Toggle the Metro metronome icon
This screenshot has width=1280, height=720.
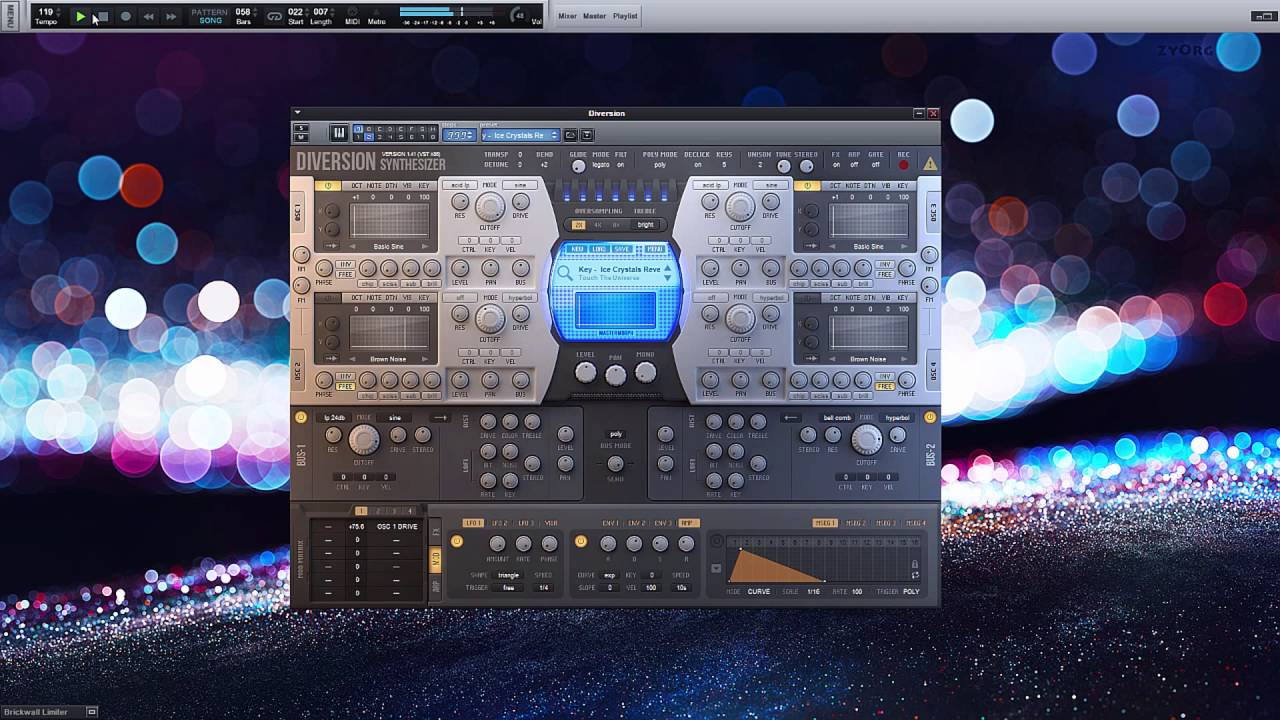pyautogui.click(x=376, y=13)
